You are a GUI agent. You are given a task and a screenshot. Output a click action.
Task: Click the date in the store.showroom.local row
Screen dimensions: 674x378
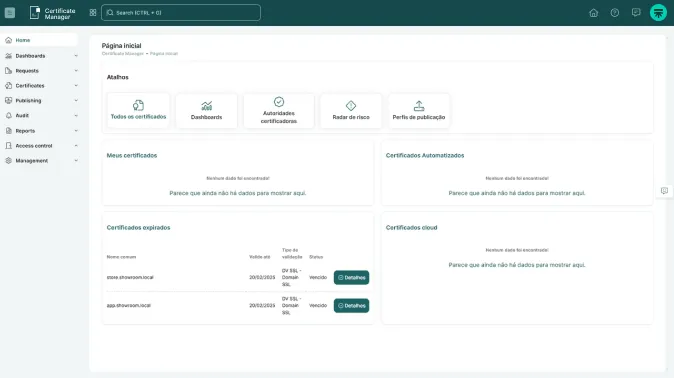click(262, 277)
